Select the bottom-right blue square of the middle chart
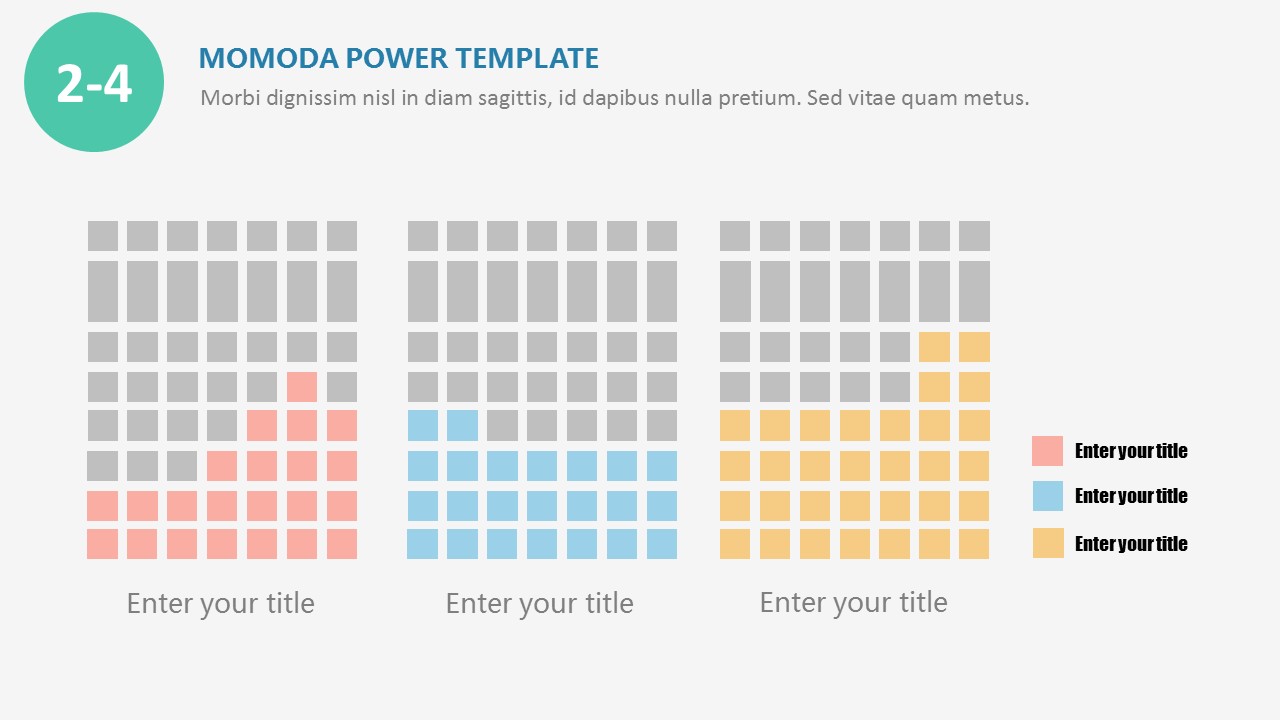The height and width of the screenshot is (720, 1280). coord(662,544)
